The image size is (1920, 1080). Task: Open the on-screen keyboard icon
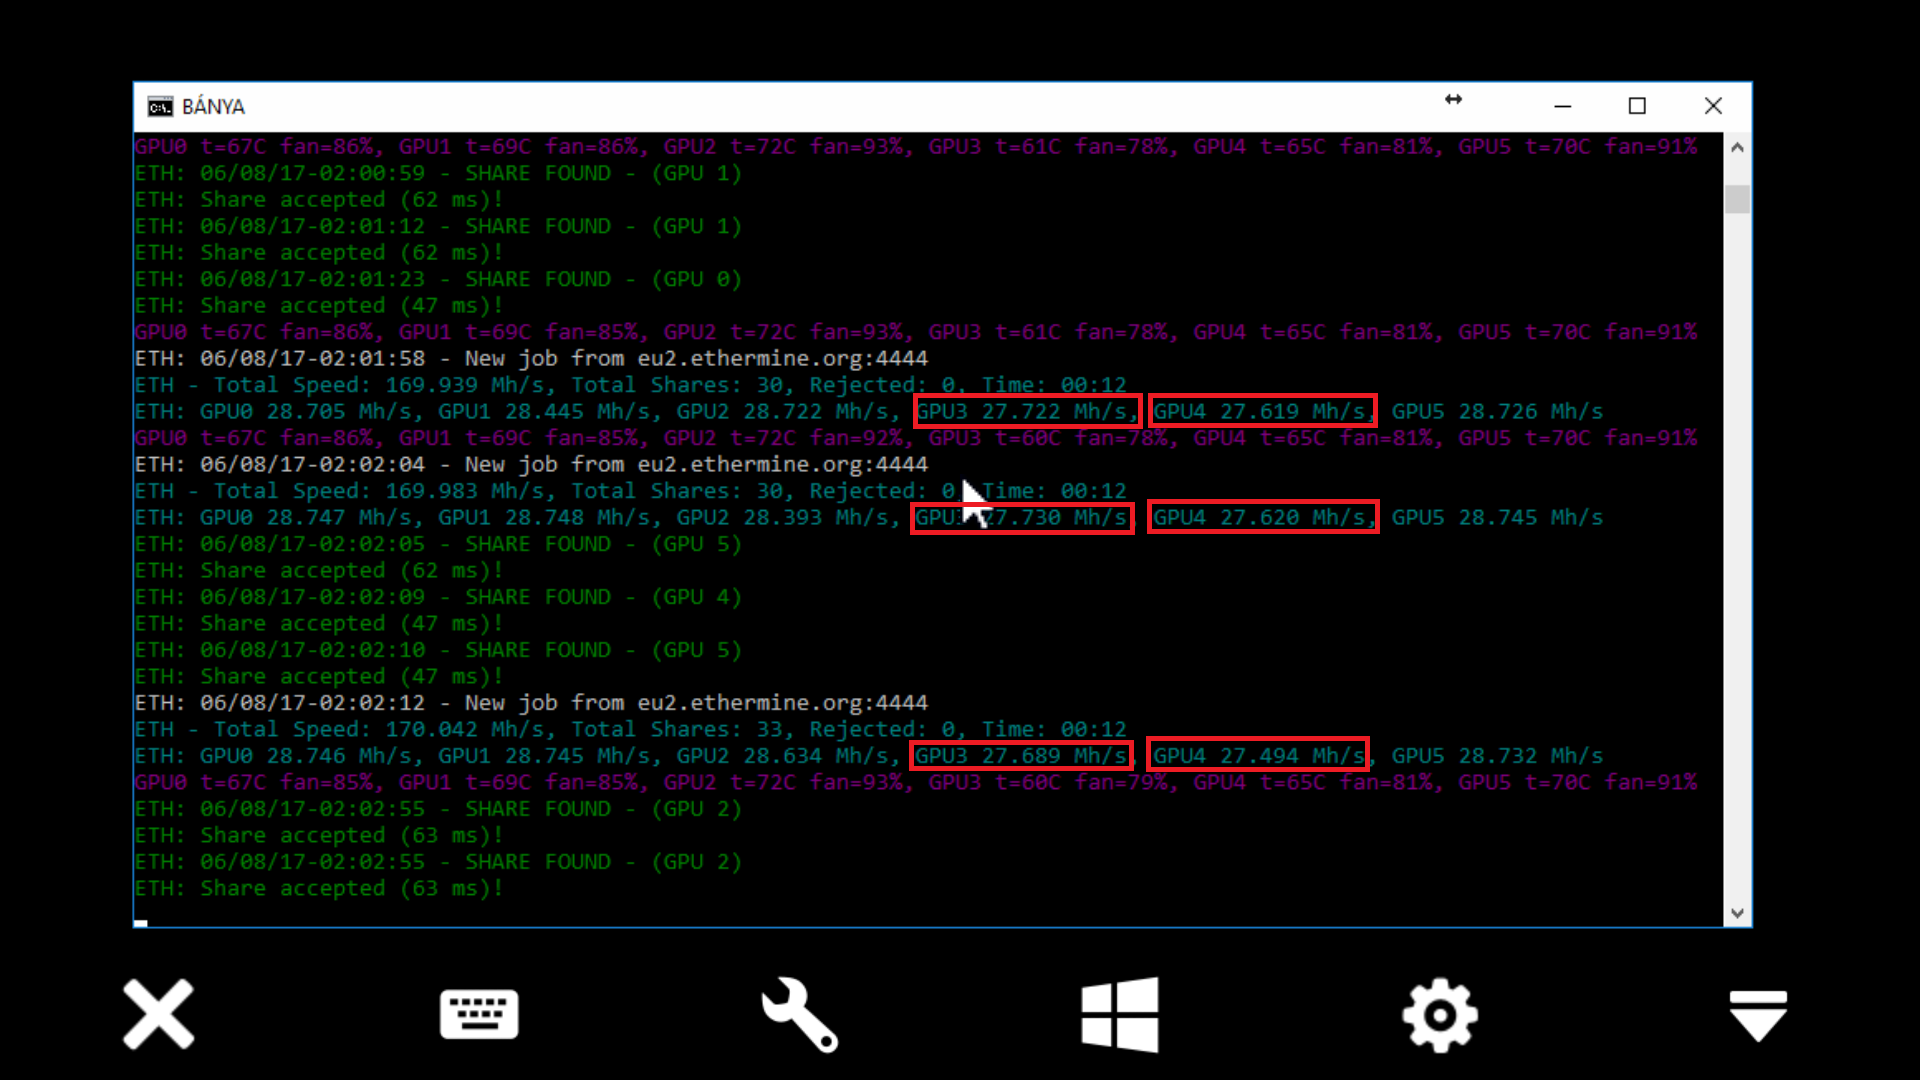click(479, 1014)
